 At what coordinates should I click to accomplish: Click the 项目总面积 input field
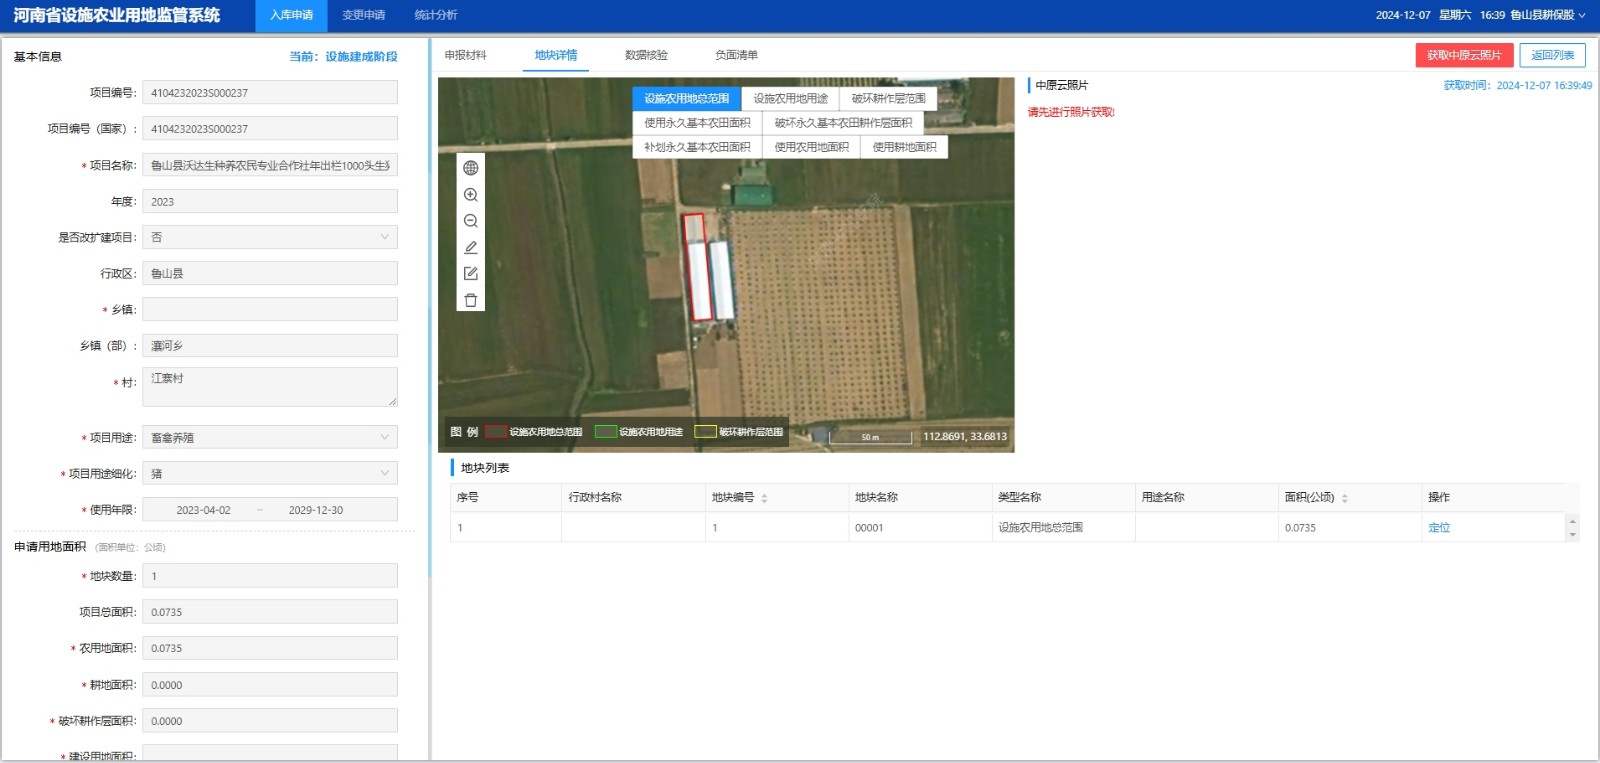(x=270, y=612)
